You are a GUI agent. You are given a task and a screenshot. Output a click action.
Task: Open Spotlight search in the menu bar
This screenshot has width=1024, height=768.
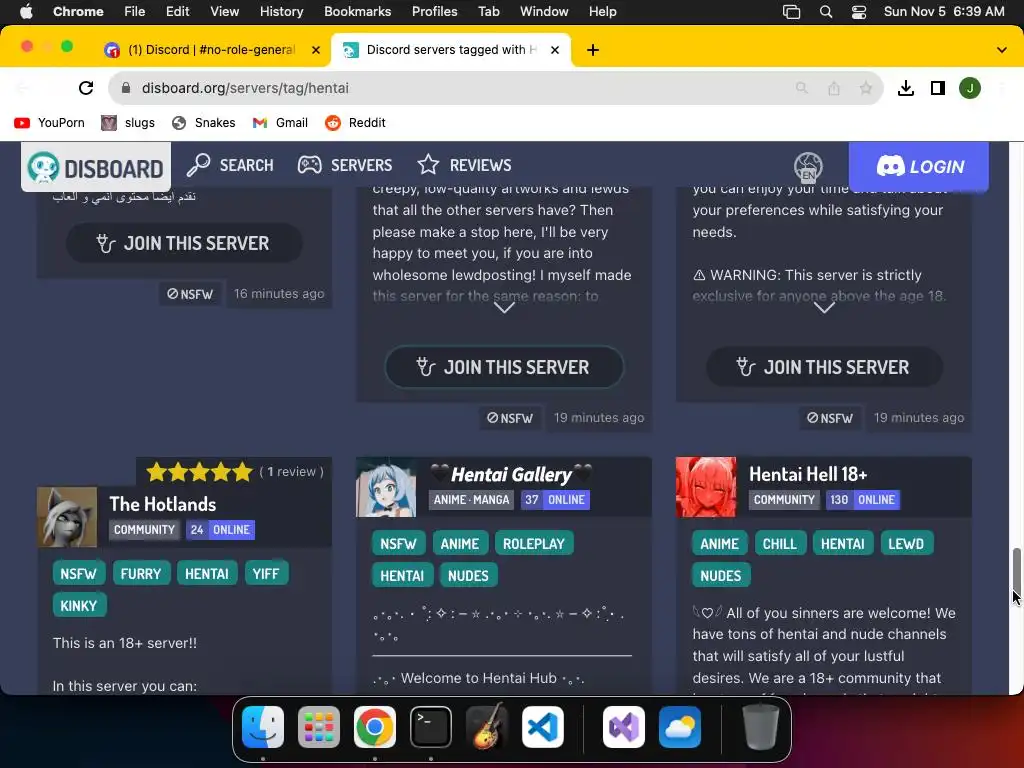point(825,11)
